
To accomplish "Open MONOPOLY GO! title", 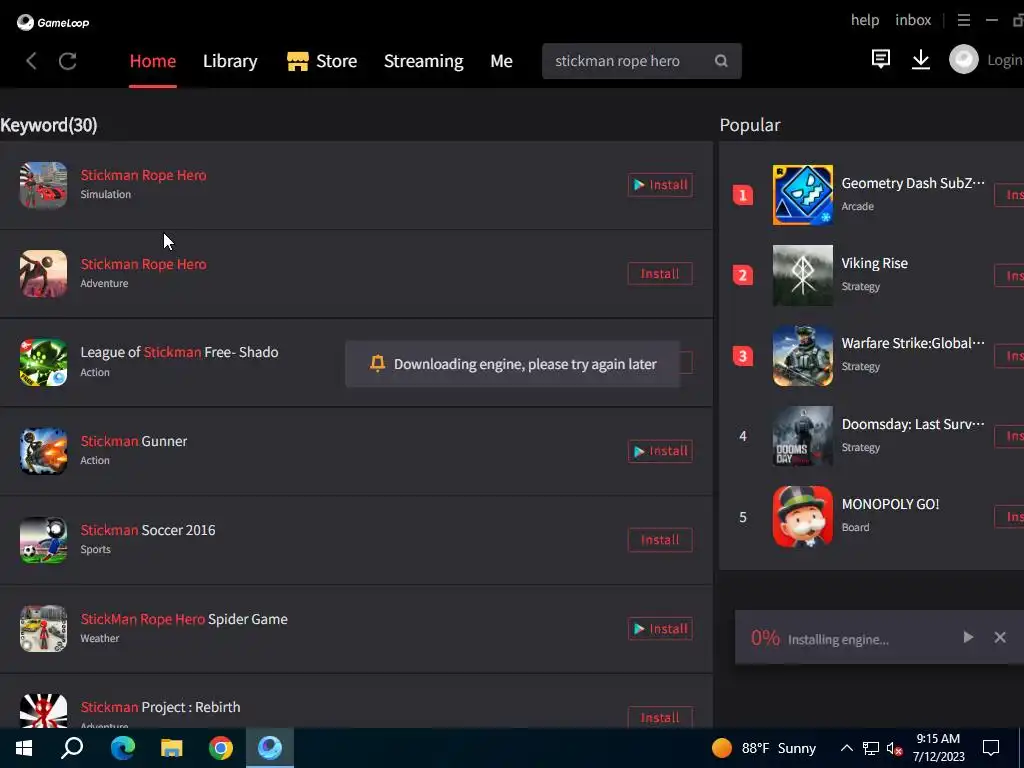I will [x=890, y=504].
